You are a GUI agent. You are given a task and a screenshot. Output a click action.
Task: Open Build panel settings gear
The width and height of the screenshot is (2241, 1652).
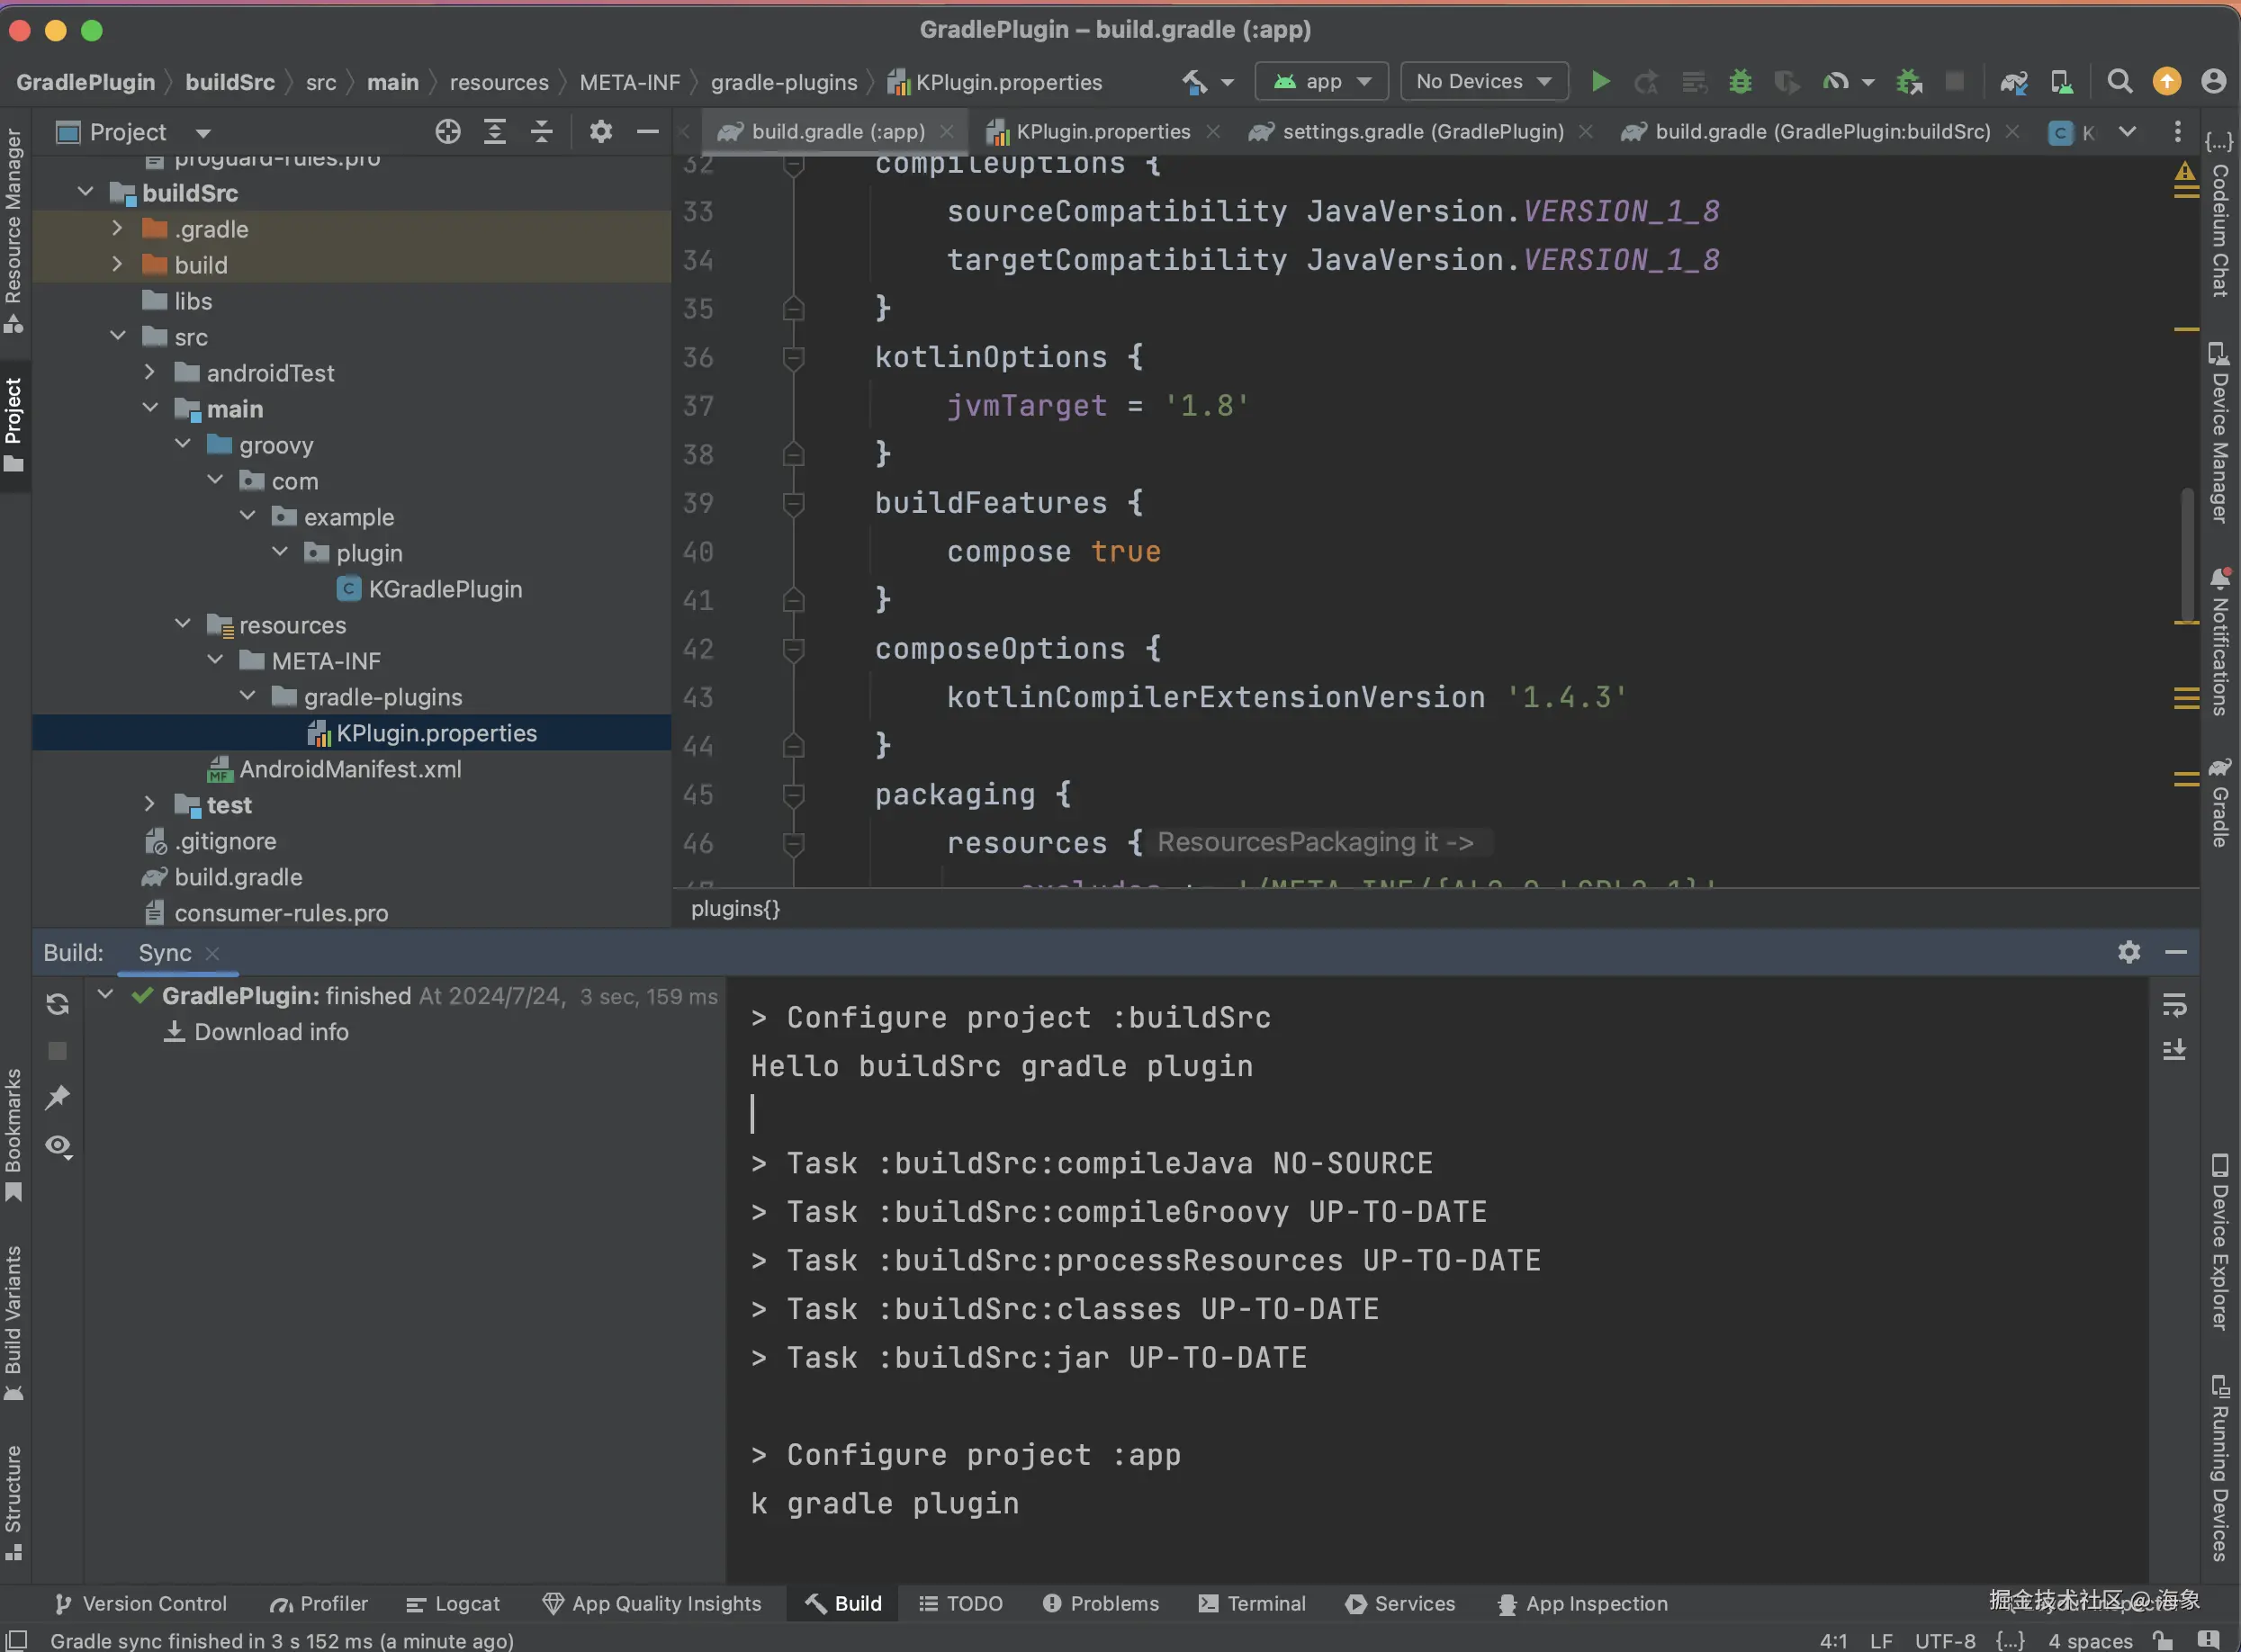[2129, 951]
